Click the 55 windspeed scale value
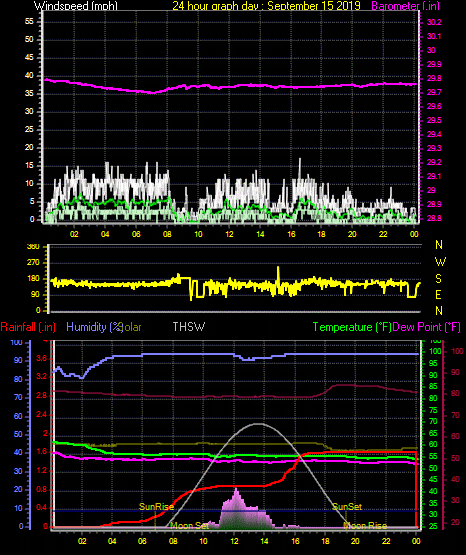Viewport: 466px width, 555px height. point(29,22)
